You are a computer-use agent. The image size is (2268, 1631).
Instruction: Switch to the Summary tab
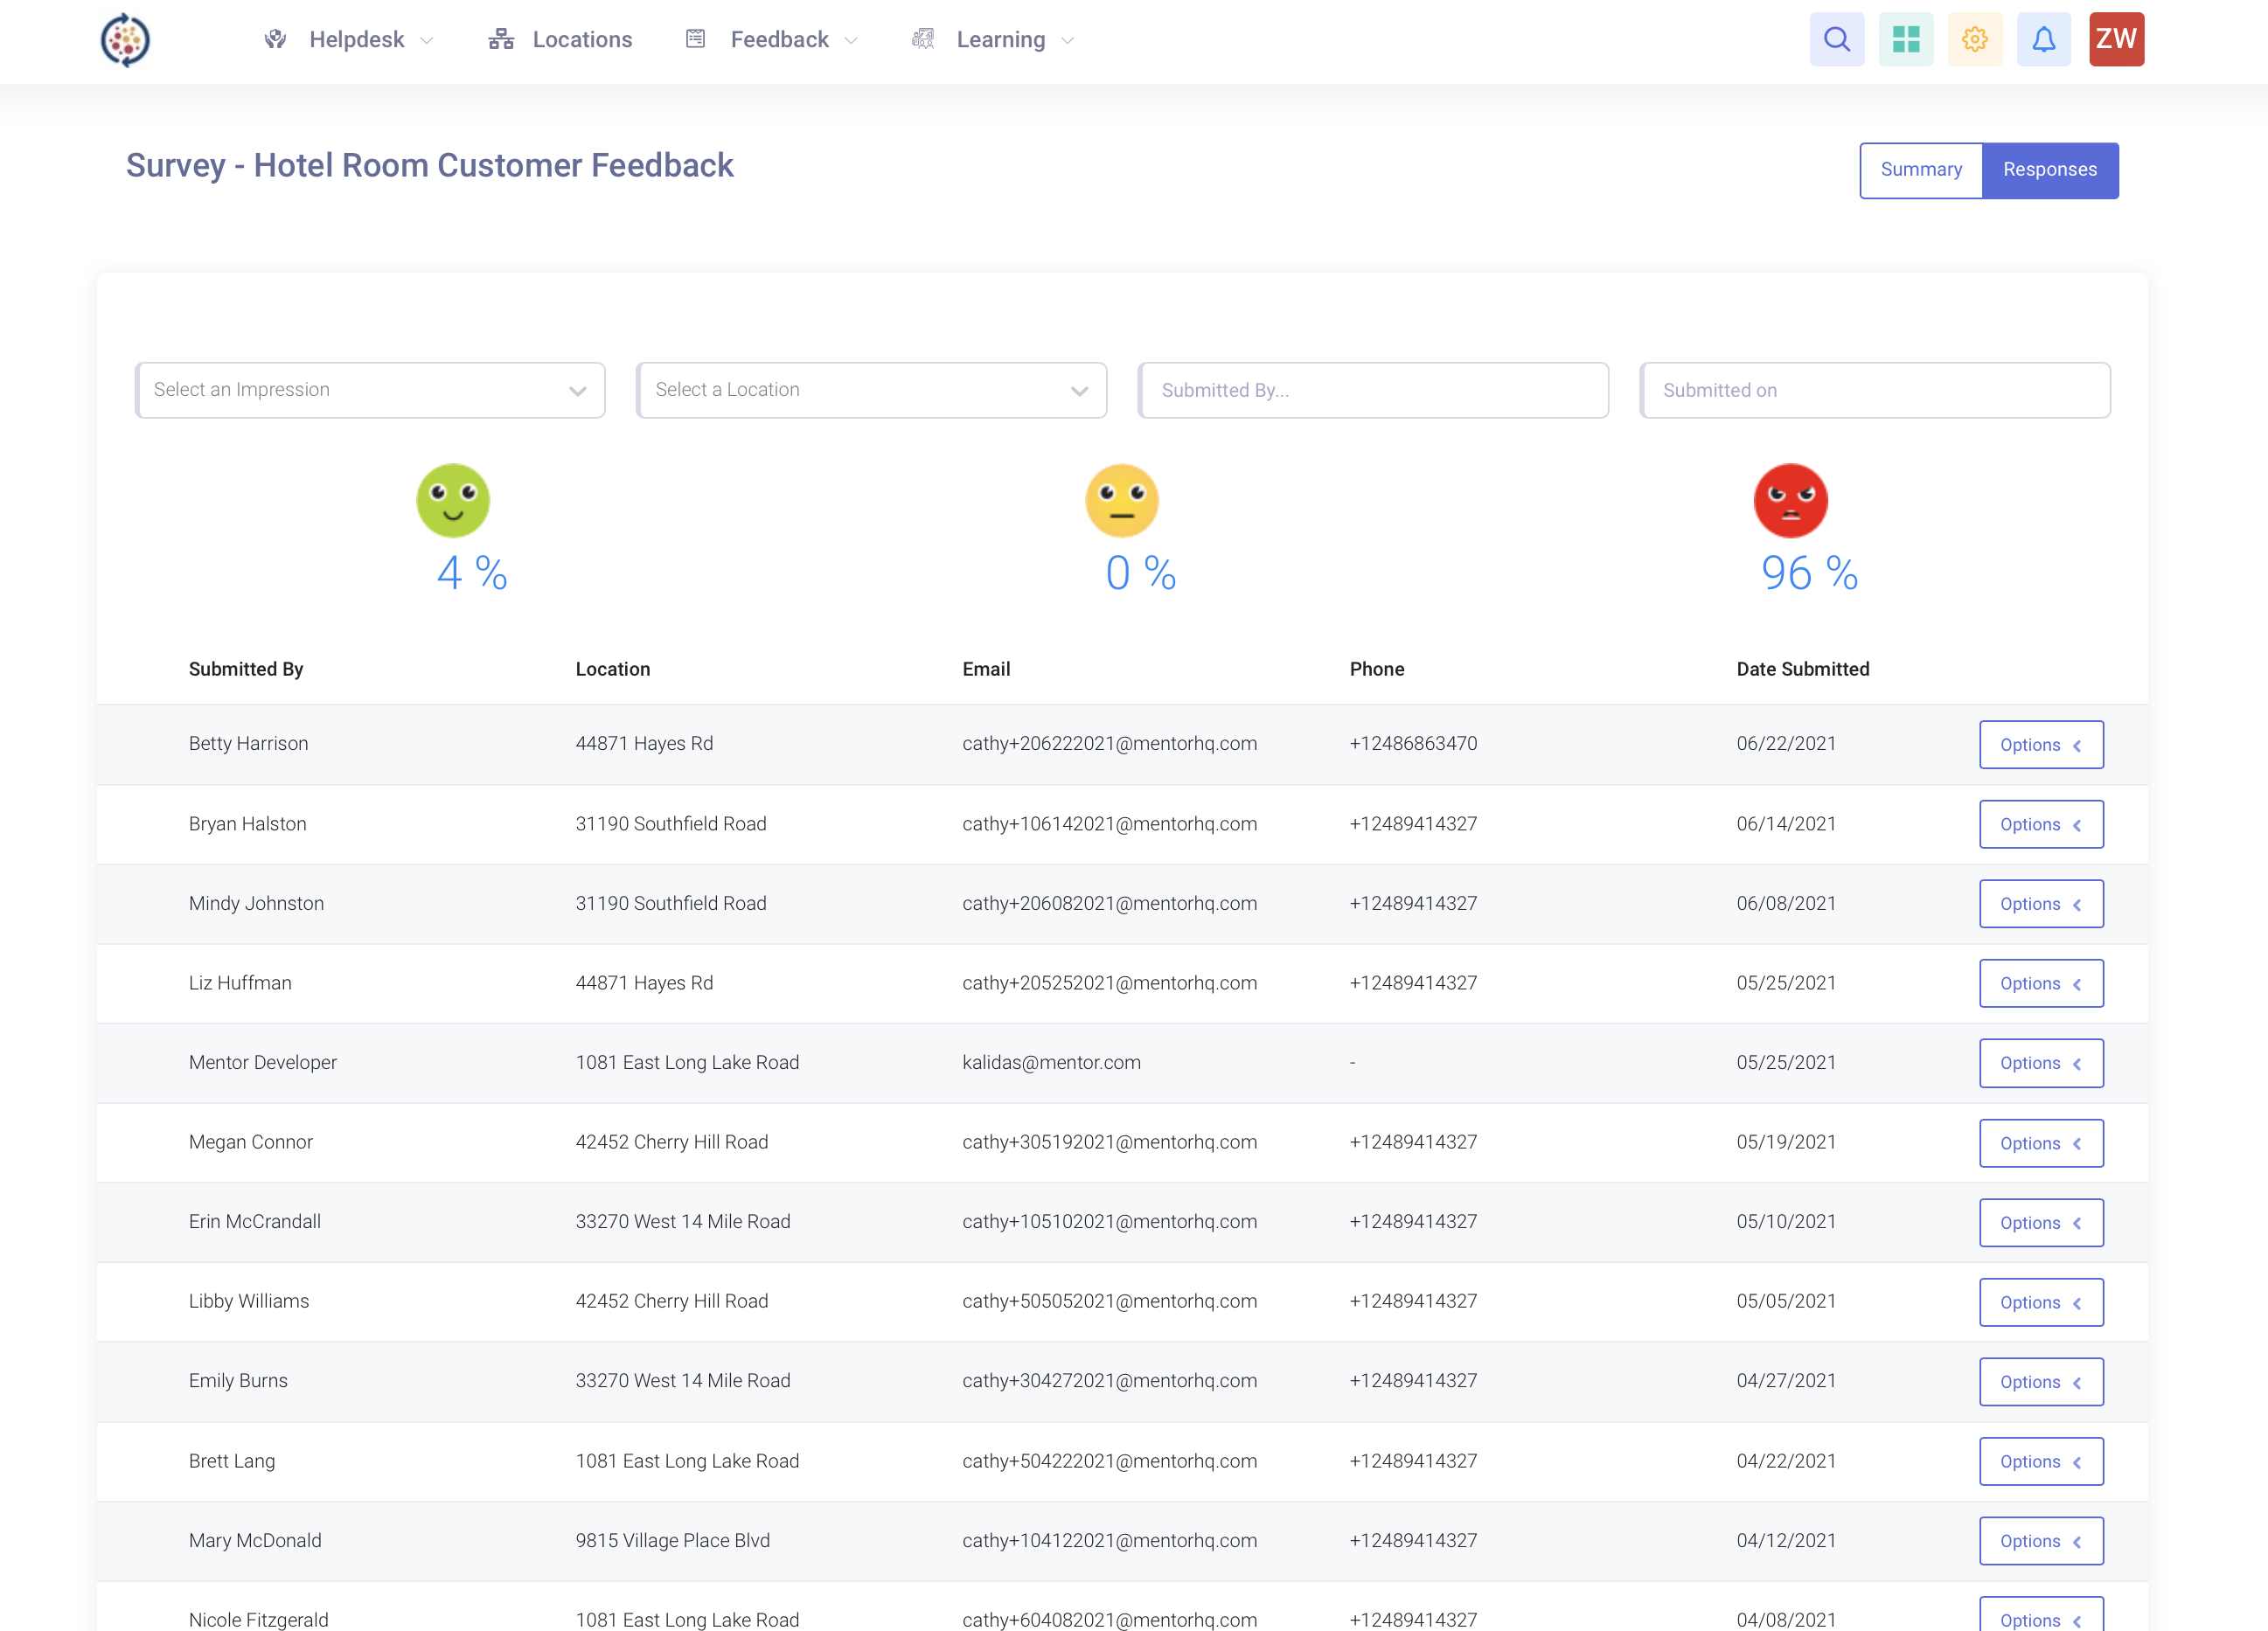click(x=1921, y=170)
